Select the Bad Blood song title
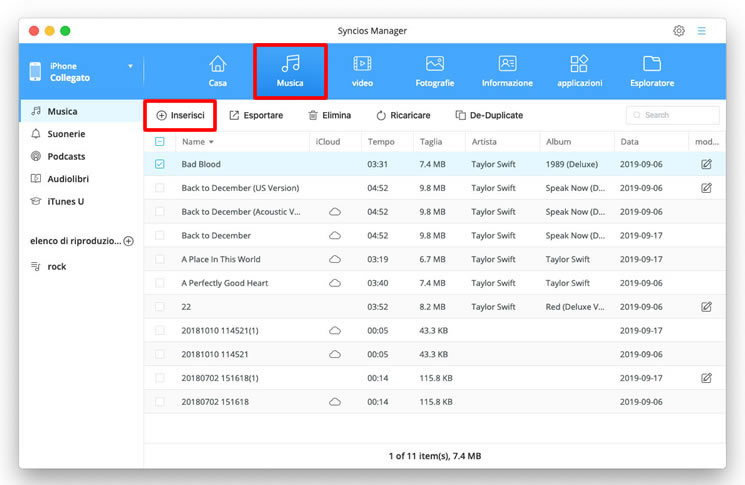745x485 pixels. click(201, 164)
